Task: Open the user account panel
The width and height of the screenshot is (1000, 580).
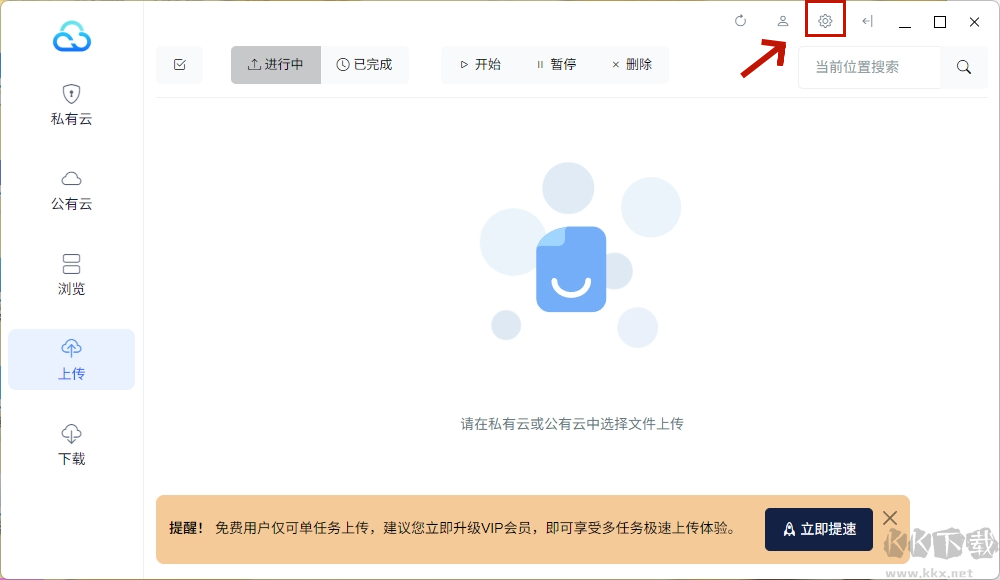Action: click(x=782, y=20)
